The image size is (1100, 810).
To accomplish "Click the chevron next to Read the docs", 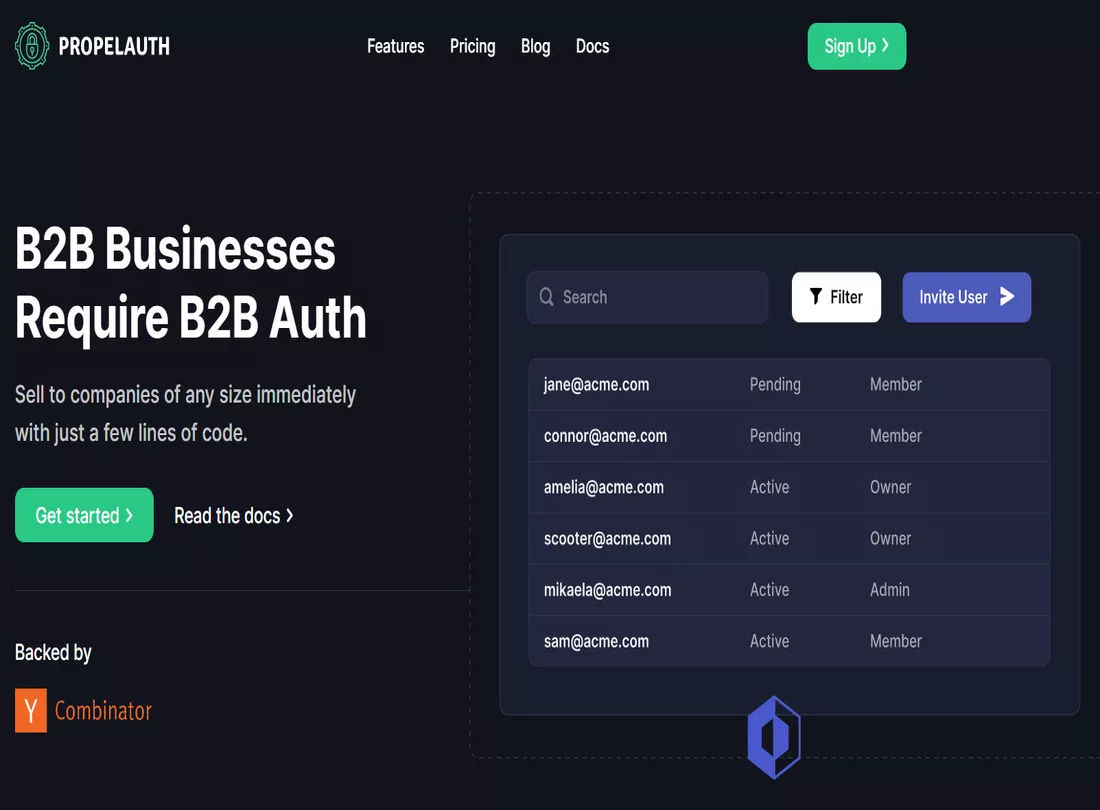I will coord(289,515).
